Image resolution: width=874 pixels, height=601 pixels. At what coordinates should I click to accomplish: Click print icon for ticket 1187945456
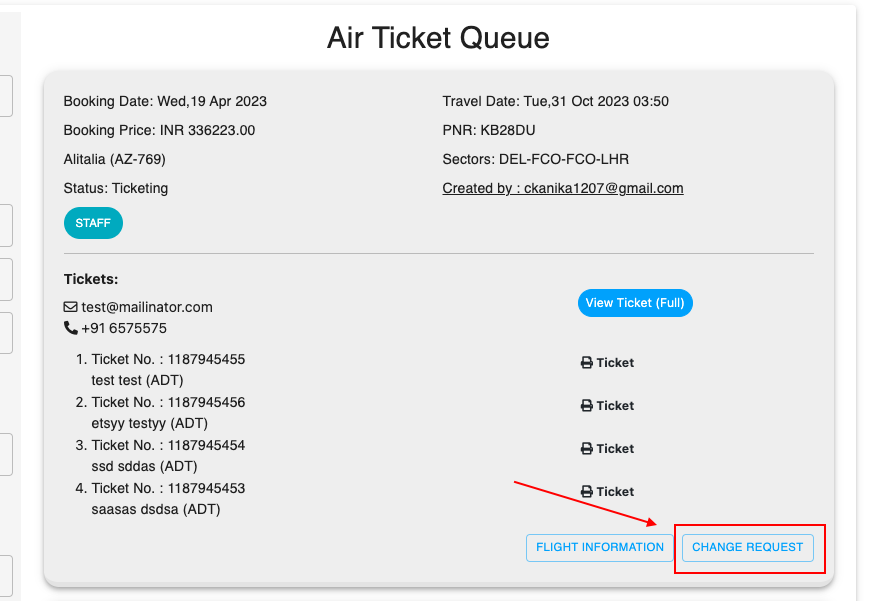[x=587, y=406]
